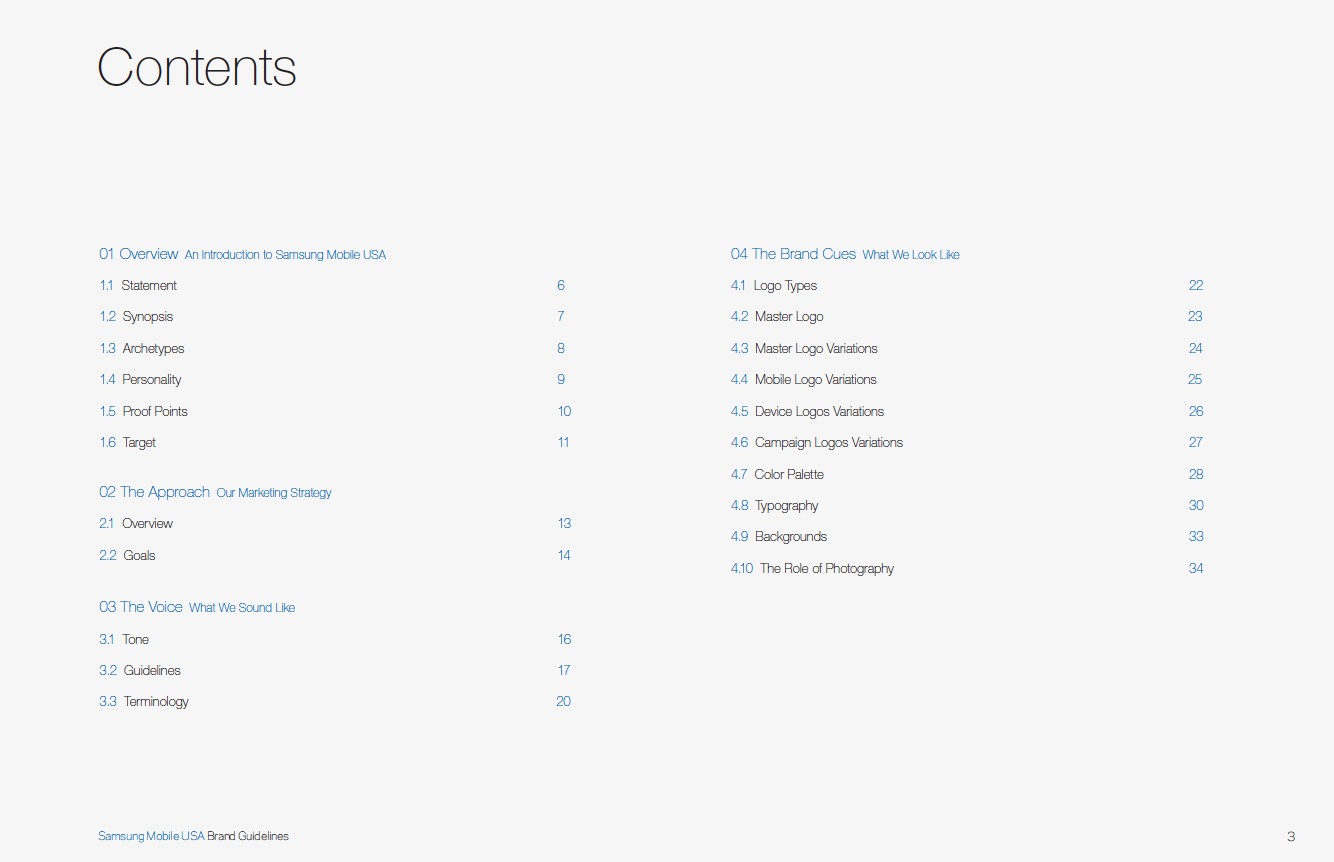Click page number 22 beside Logo Types
This screenshot has width=1334, height=862.
click(x=1196, y=285)
